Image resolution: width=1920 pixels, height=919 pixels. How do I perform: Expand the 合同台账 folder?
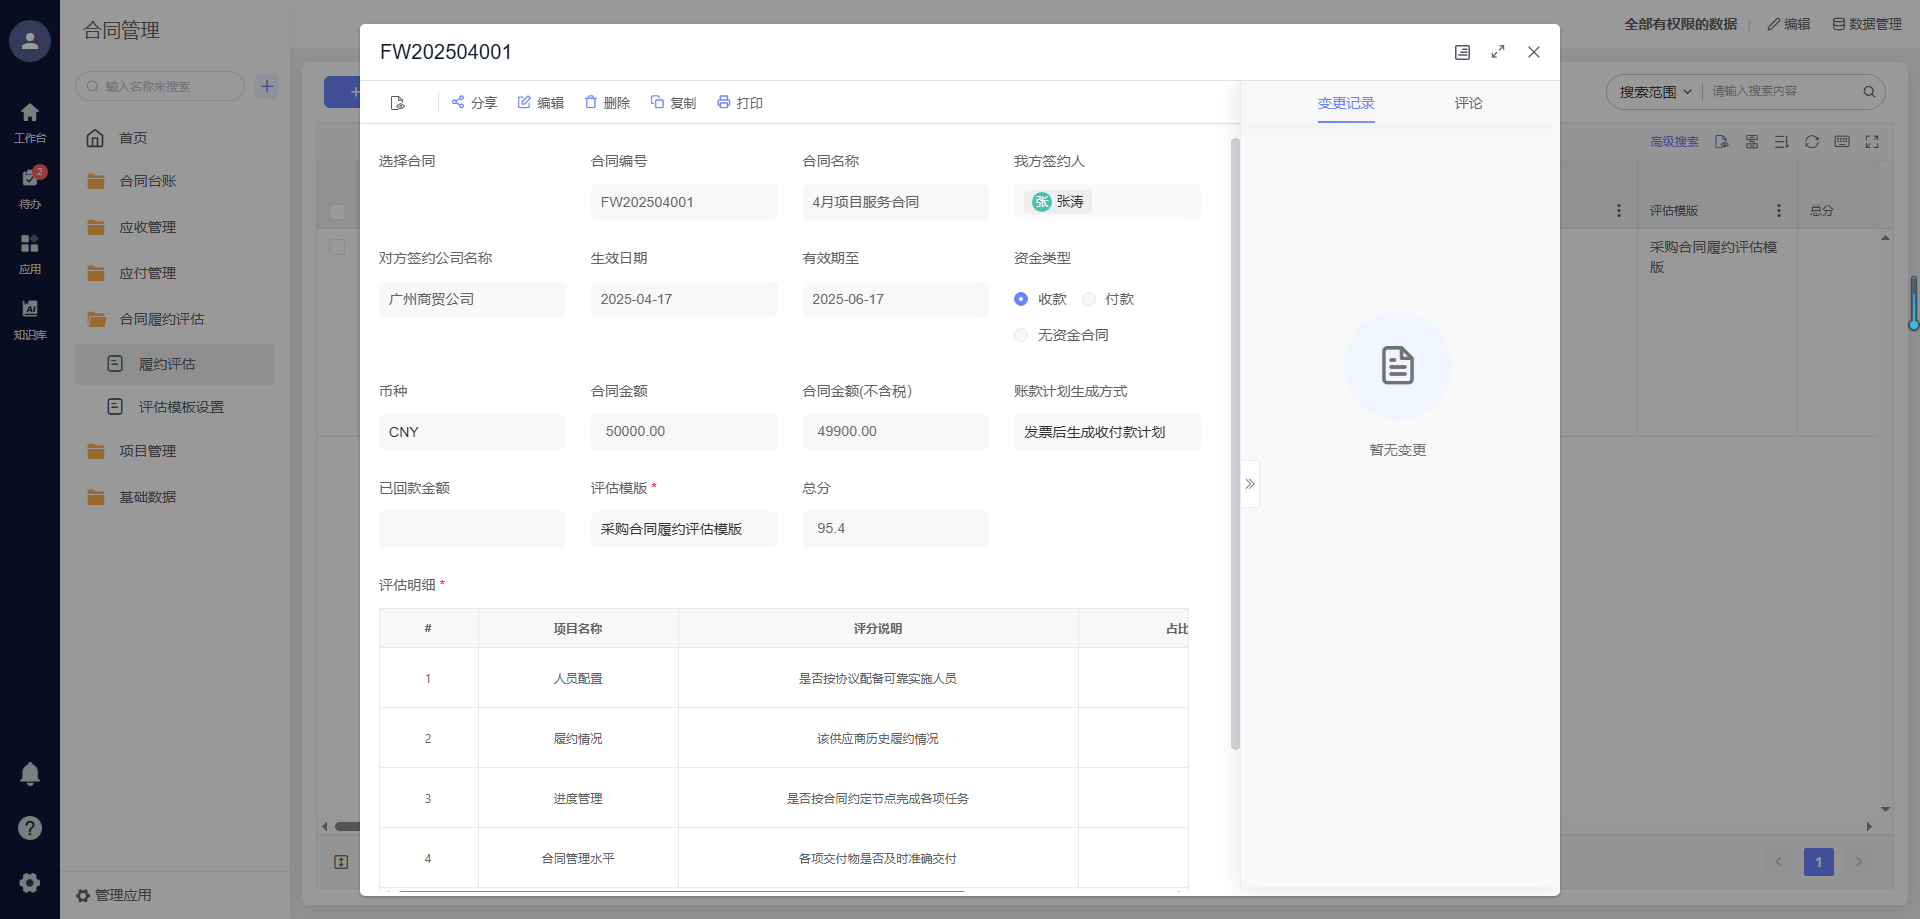[x=147, y=181]
